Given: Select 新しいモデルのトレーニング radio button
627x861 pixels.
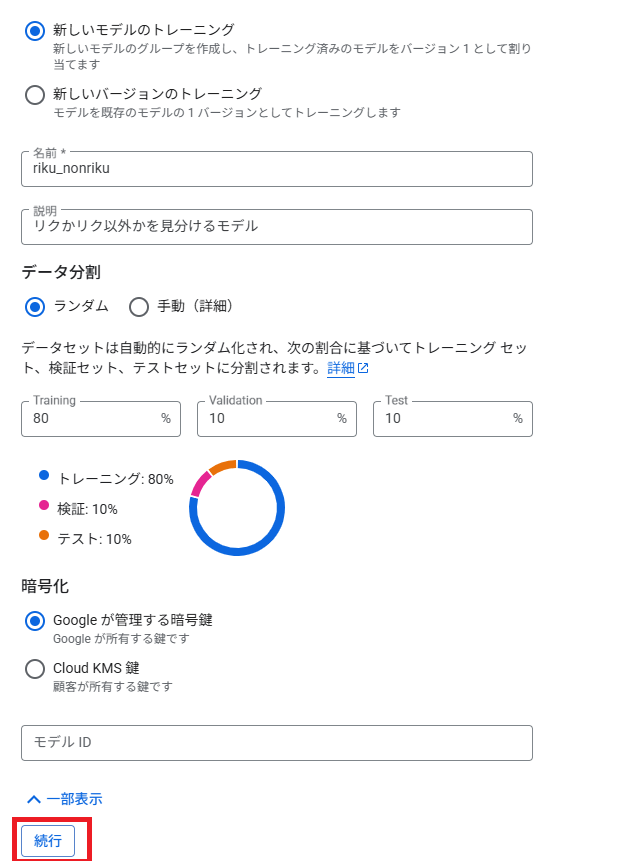Looking at the screenshot, I should 35,31.
